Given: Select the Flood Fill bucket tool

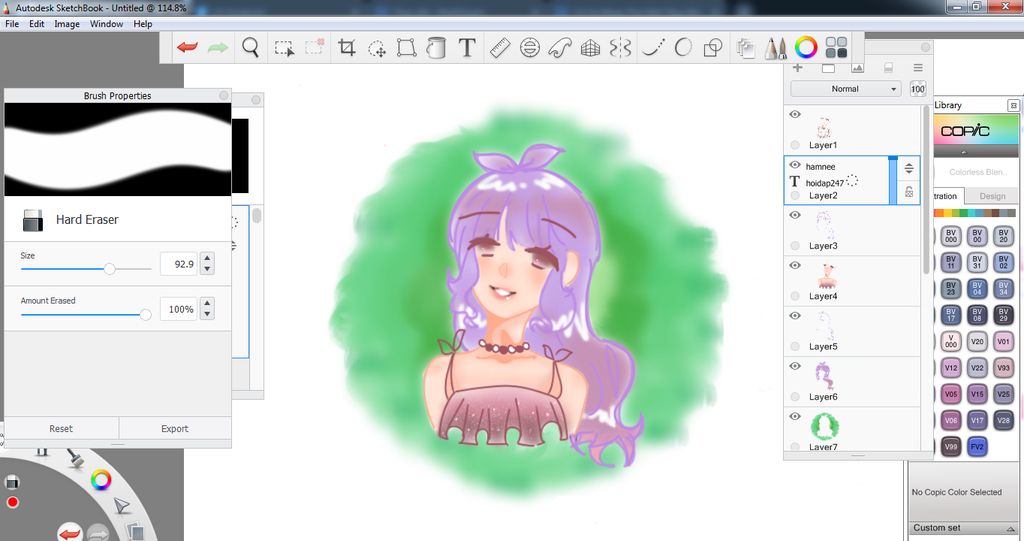Looking at the screenshot, I should tap(436, 47).
